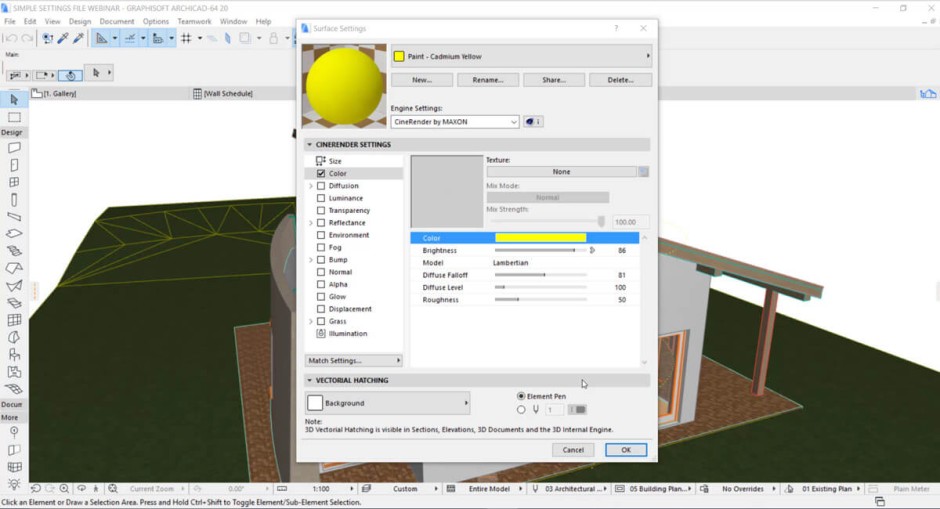Click the Share... button
The width and height of the screenshot is (940, 509).
tap(554, 80)
